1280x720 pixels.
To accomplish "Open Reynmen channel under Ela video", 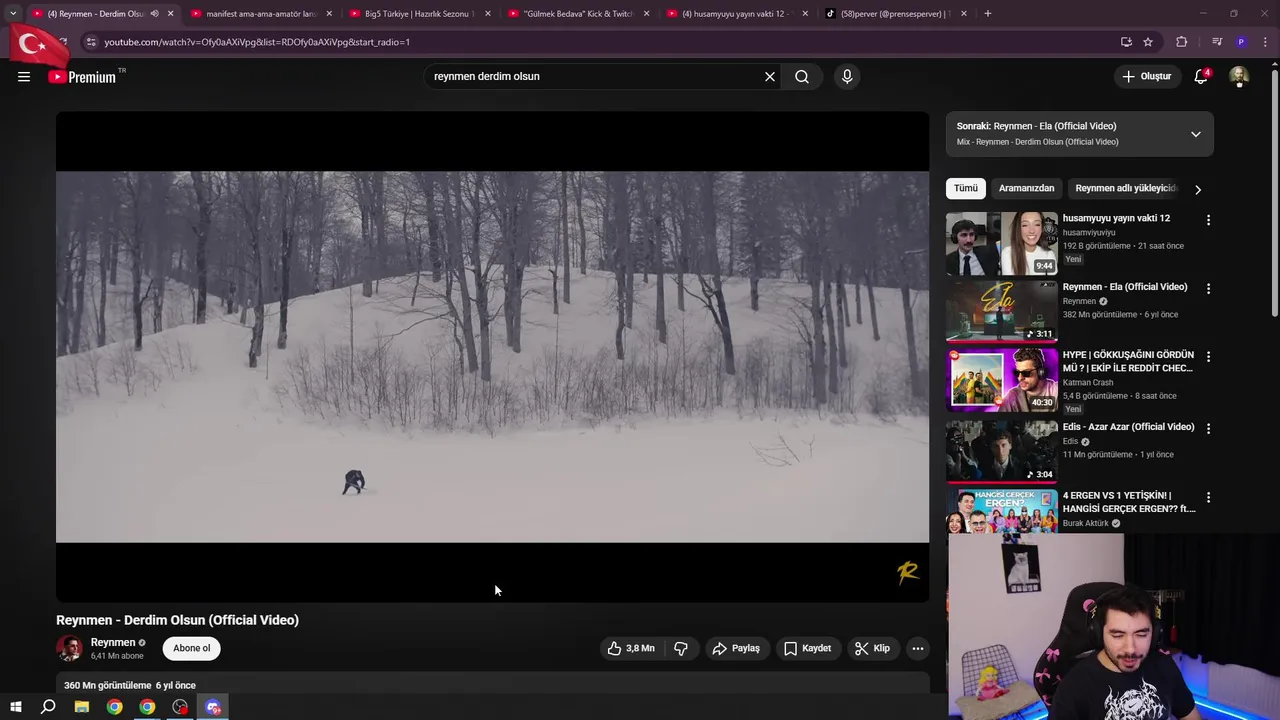I will (1079, 301).
